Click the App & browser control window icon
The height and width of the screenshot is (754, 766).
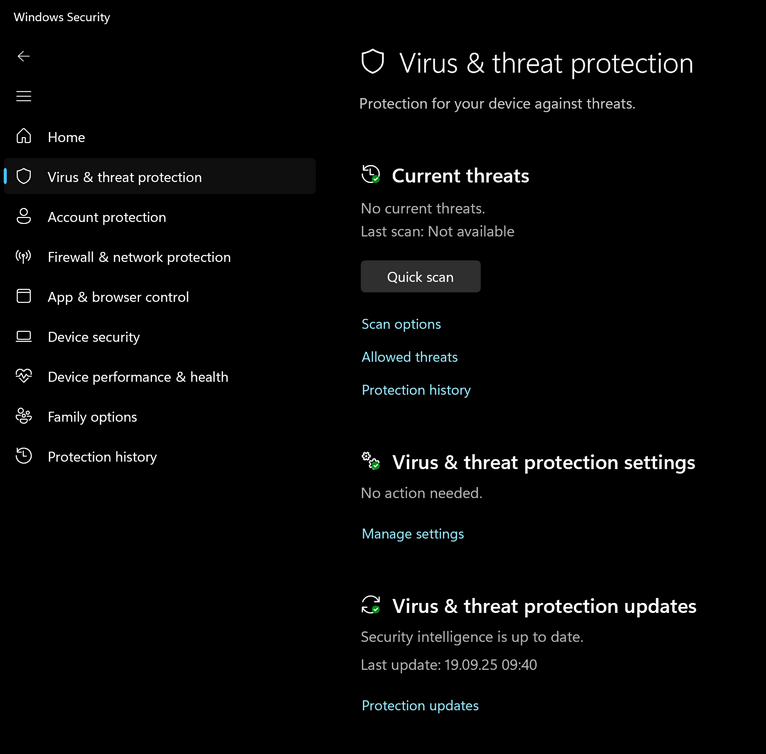coord(24,297)
